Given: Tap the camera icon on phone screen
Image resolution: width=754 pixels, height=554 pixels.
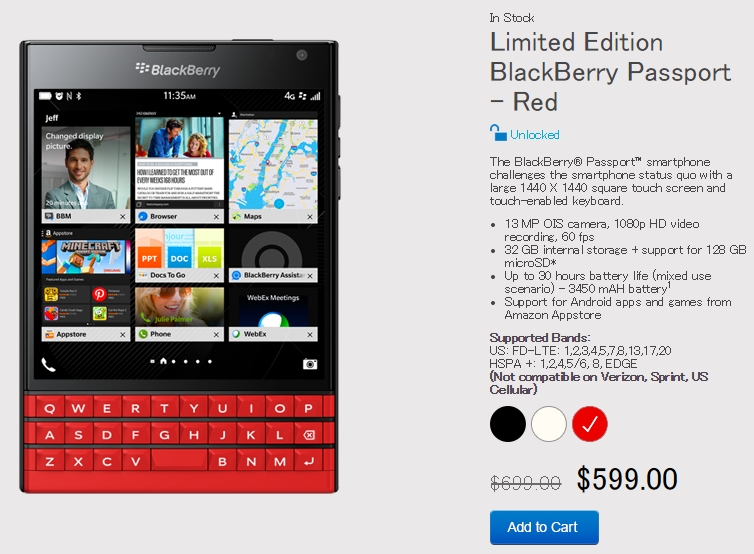Looking at the screenshot, I should (x=310, y=364).
